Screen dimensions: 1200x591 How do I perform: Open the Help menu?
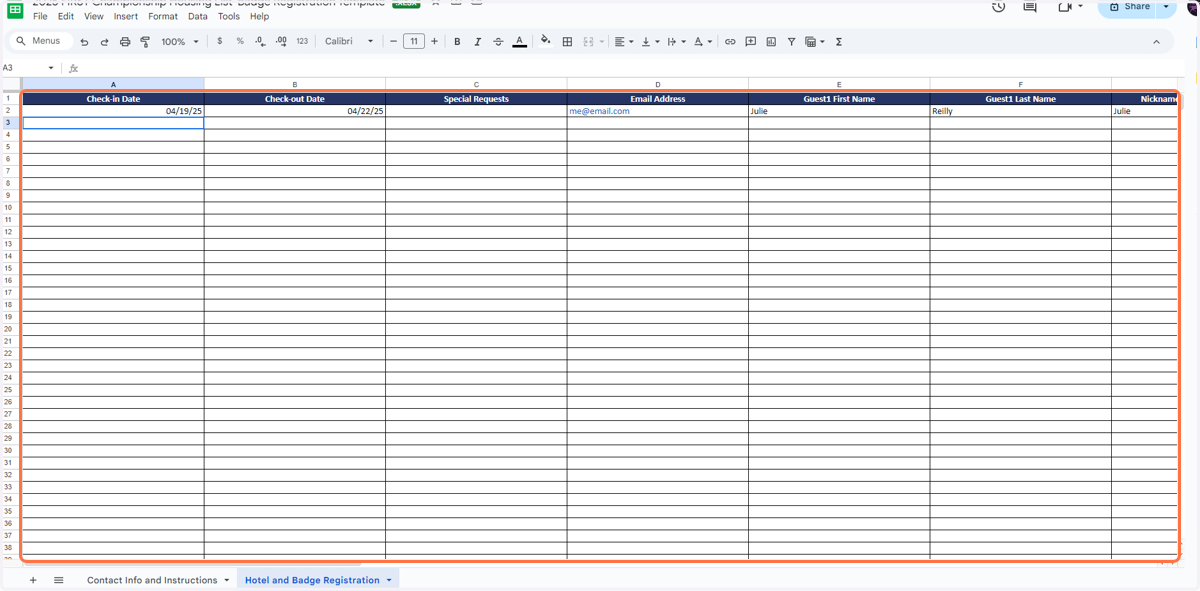pyautogui.click(x=259, y=17)
